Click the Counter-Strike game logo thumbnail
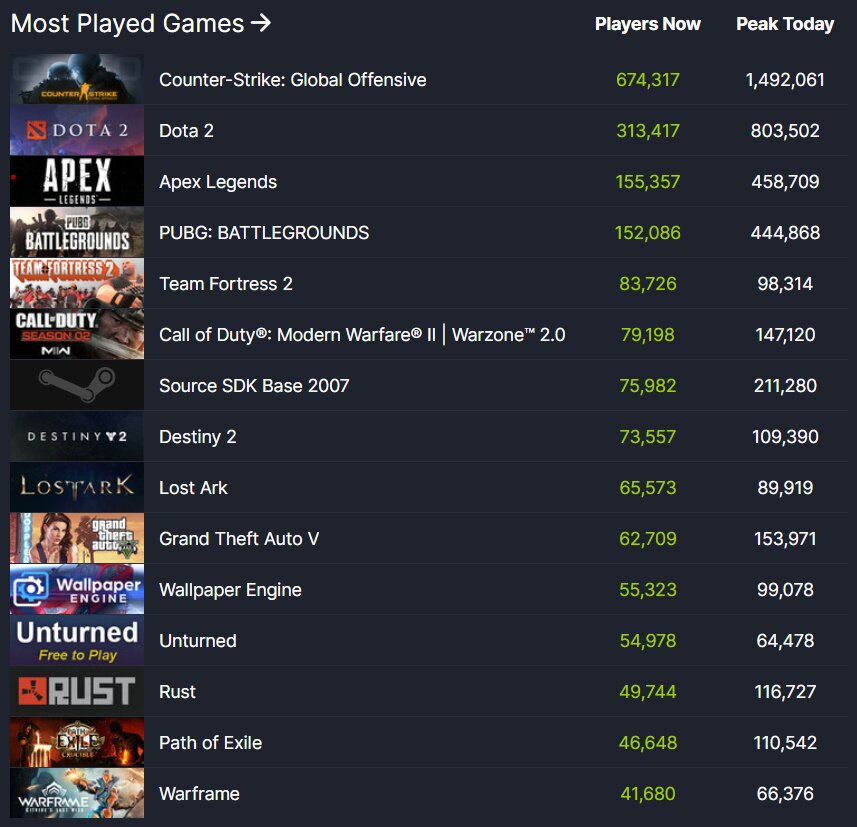Image resolution: width=857 pixels, height=827 pixels. pos(77,80)
